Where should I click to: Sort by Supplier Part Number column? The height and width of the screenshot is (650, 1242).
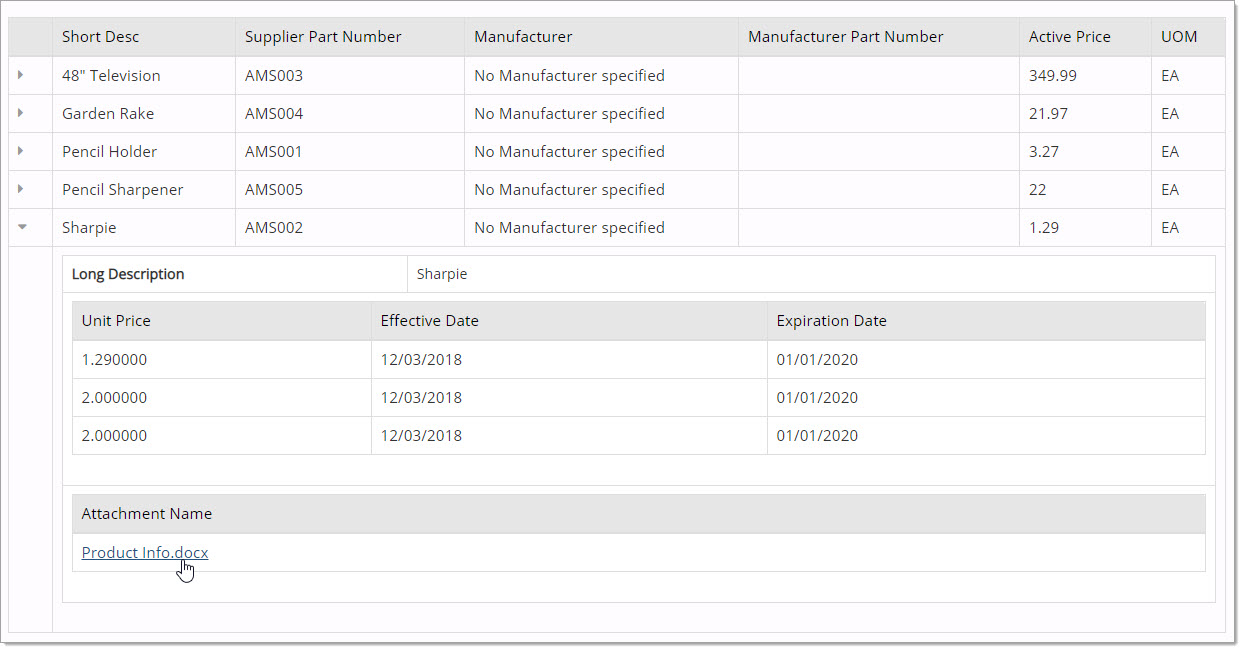point(323,37)
